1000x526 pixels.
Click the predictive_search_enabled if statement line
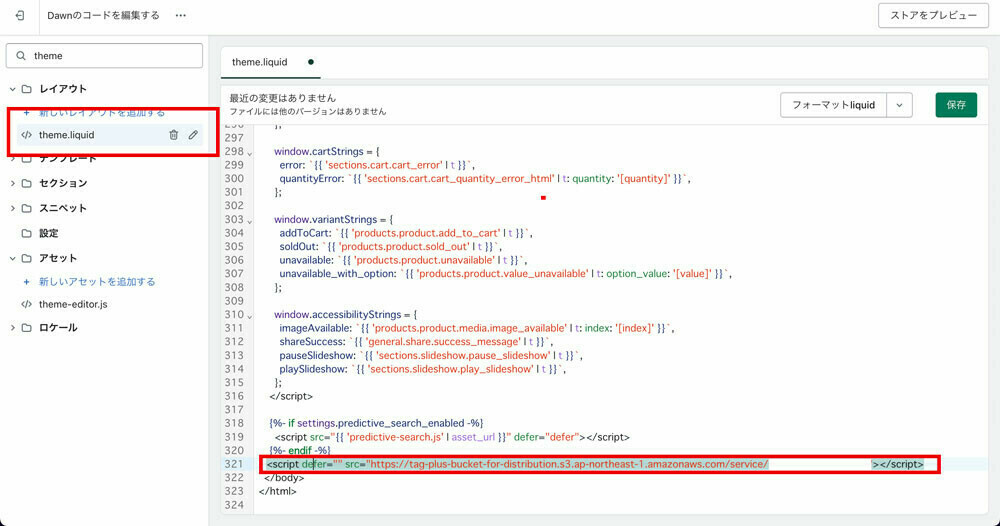[x=376, y=423]
